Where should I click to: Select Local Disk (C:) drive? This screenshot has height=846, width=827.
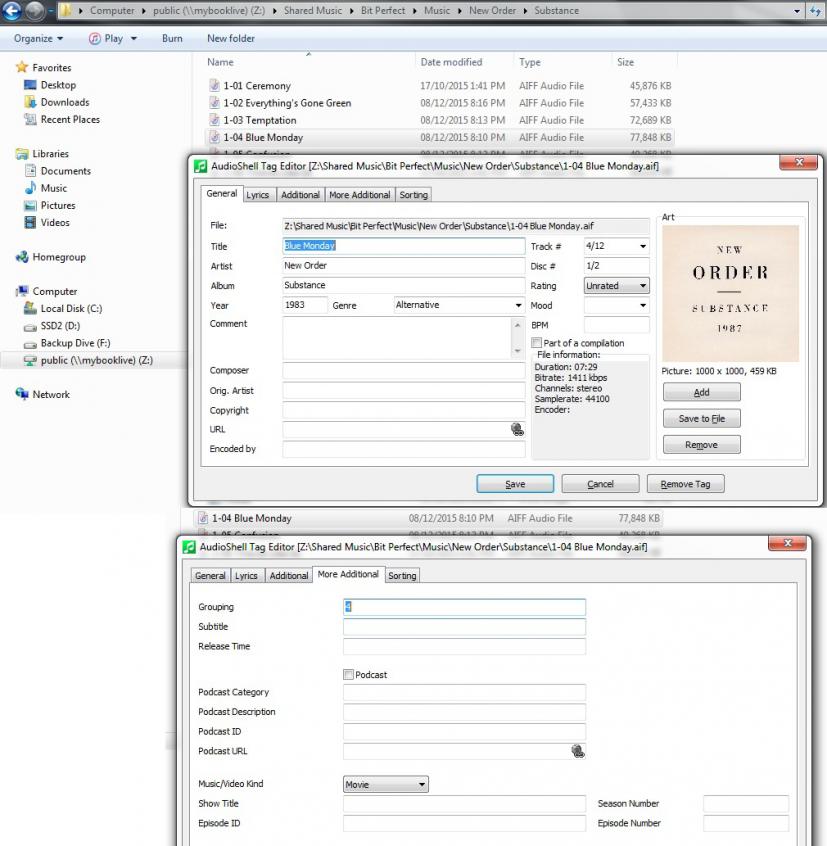coord(70,309)
